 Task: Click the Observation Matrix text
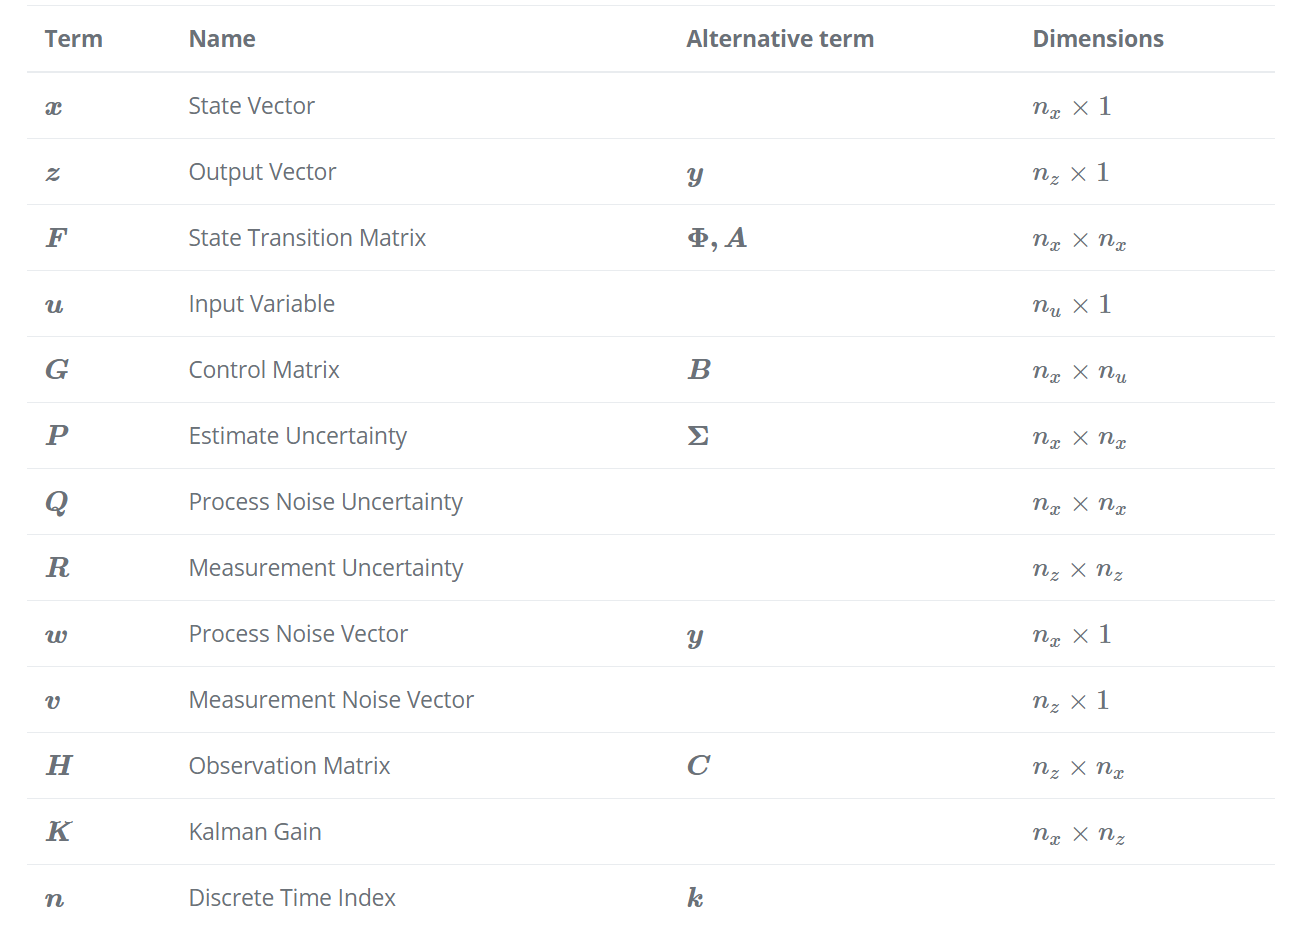289,766
